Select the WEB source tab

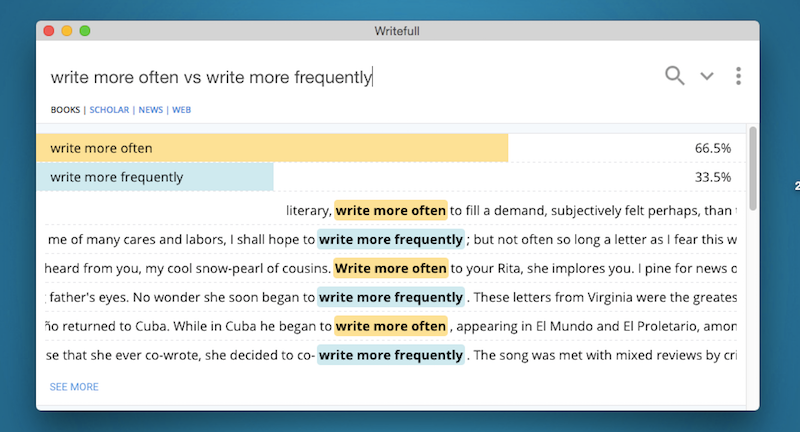click(x=181, y=110)
